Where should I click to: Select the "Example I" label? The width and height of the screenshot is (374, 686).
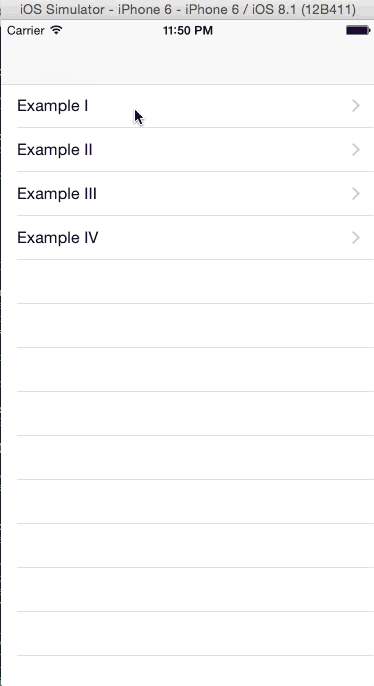tap(52, 106)
